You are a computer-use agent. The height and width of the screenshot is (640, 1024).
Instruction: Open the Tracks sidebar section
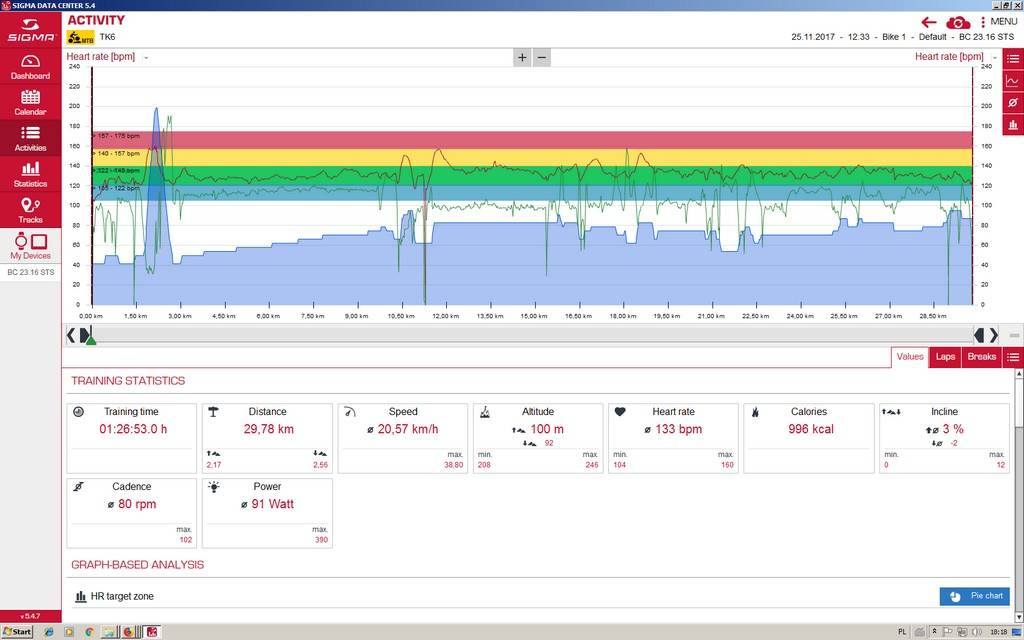tap(30, 211)
